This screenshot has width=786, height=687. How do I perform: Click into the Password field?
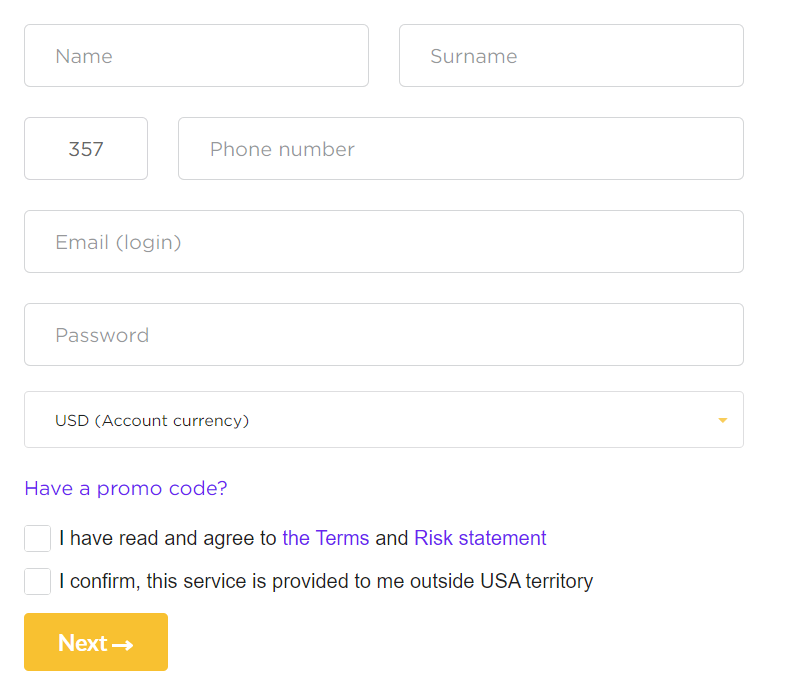384,334
